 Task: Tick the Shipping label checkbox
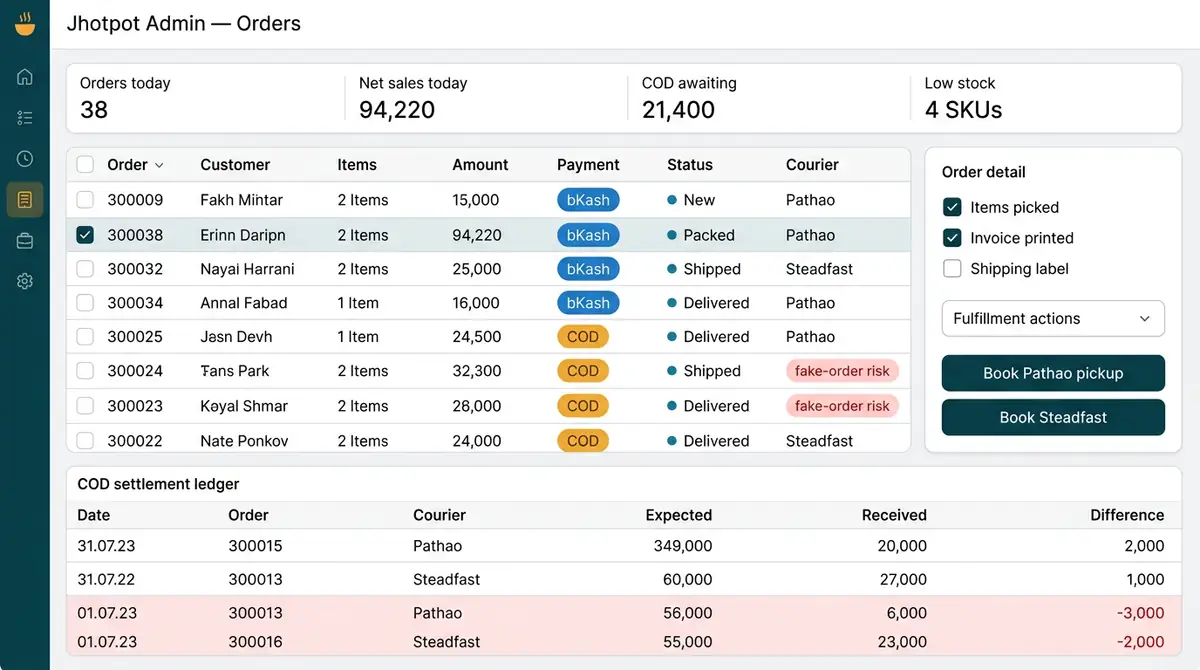(952, 269)
